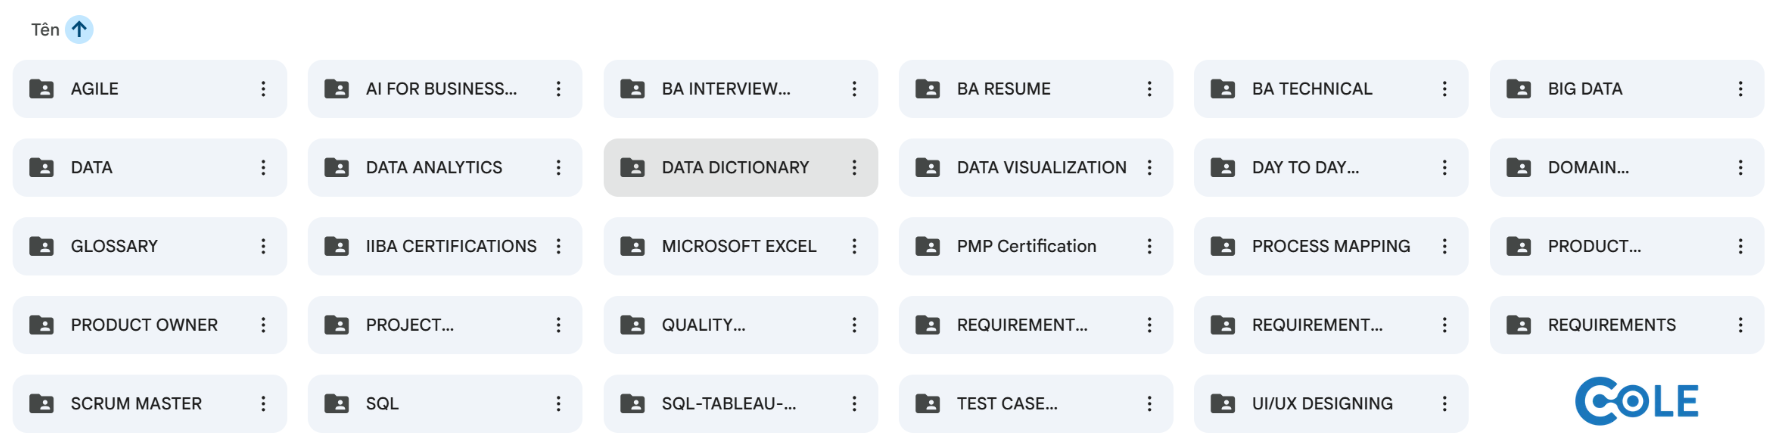Click the PROCESS MAPPING folder icon
The image size is (1775, 443).
1223,246
